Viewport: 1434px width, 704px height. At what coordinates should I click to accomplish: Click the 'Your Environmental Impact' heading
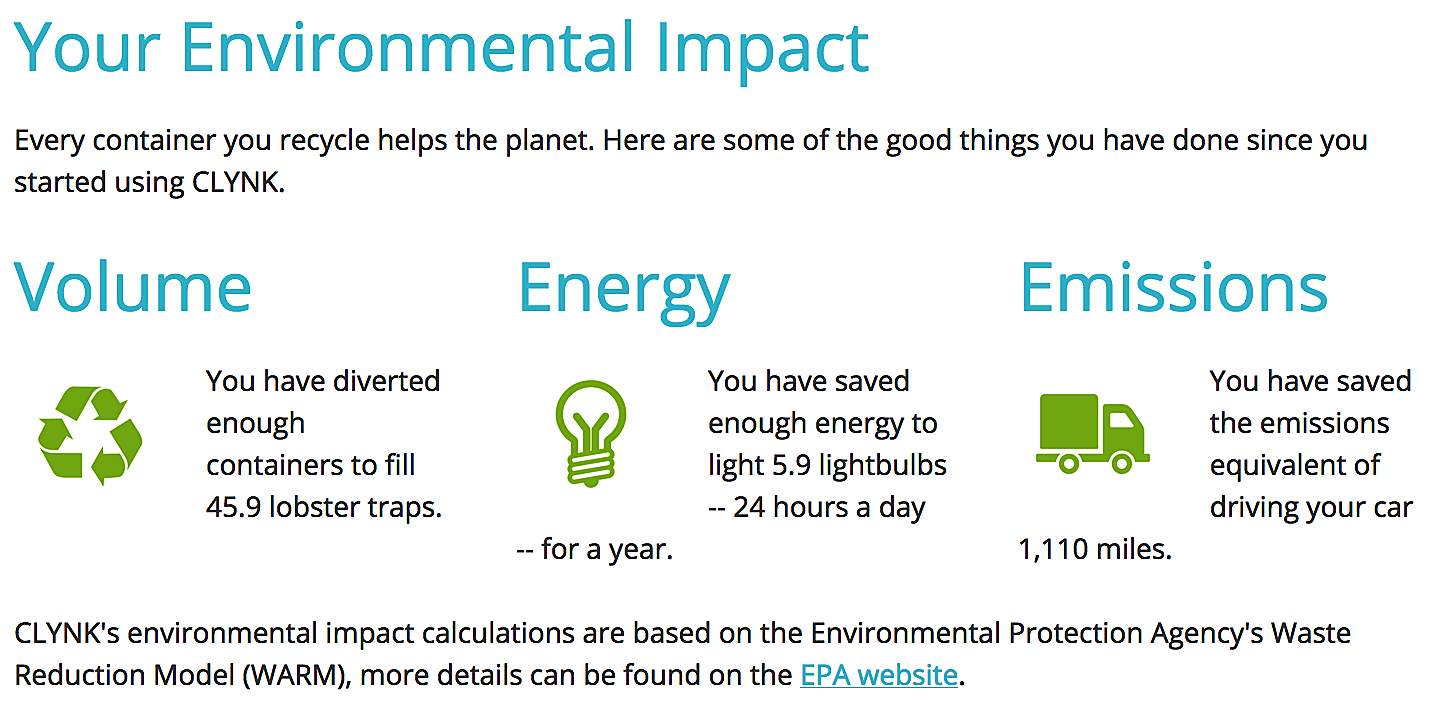pyautogui.click(x=441, y=46)
